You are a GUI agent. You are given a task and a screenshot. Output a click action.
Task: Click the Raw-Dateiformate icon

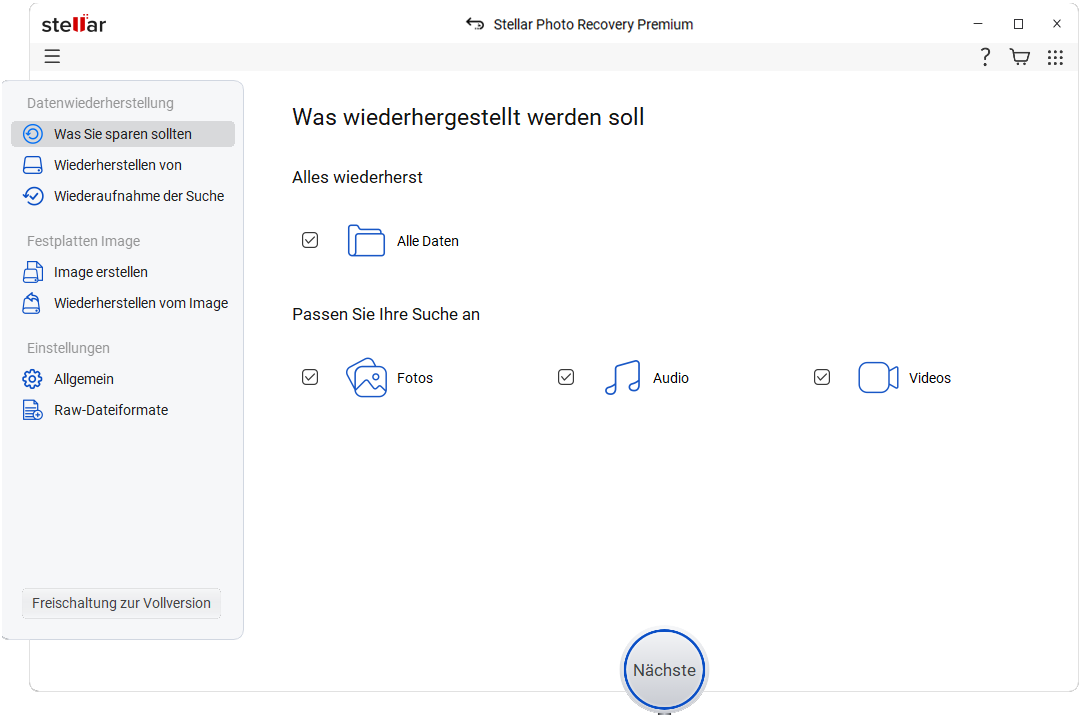(31, 410)
